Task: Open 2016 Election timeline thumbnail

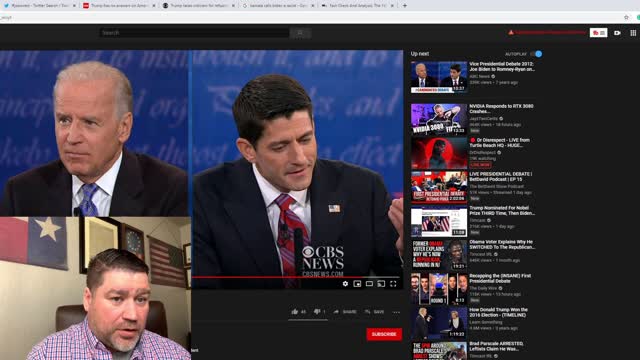Action: coord(439,322)
